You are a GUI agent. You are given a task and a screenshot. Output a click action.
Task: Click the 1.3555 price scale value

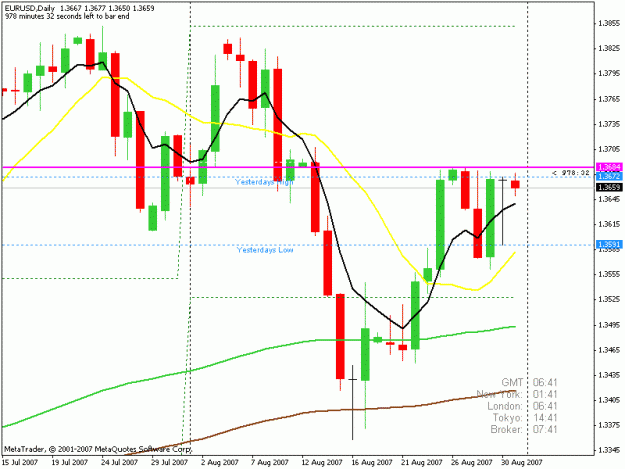coord(609,275)
